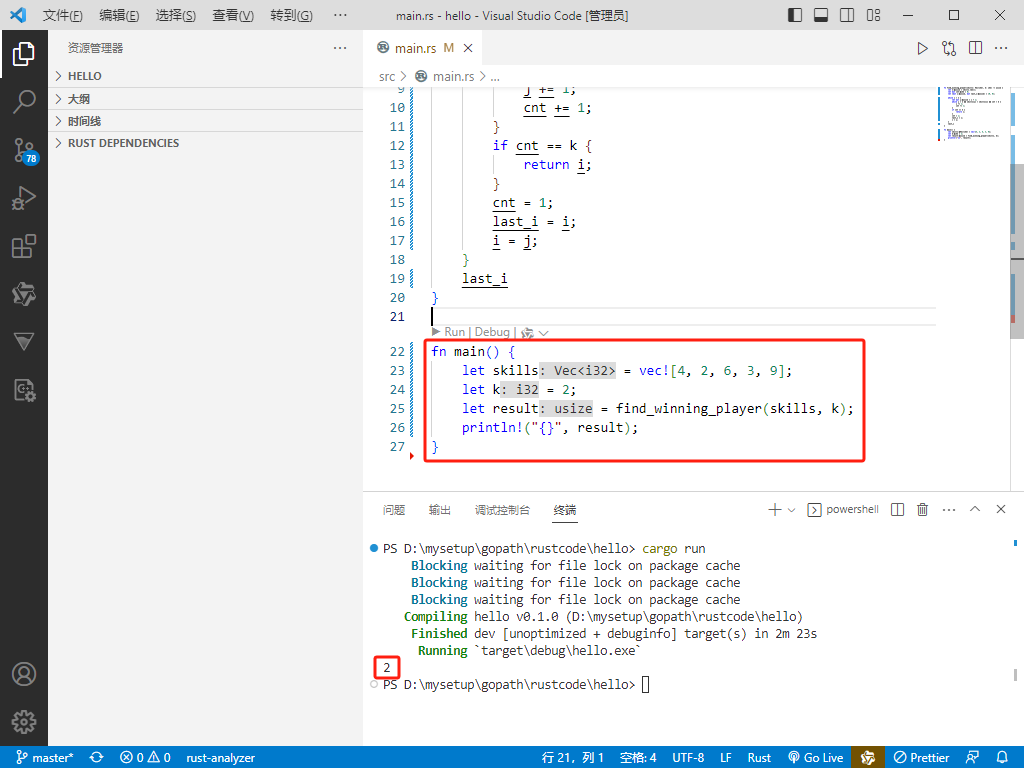This screenshot has width=1024, height=768.
Task: Click rust-analyzer status item
Action: point(221,758)
